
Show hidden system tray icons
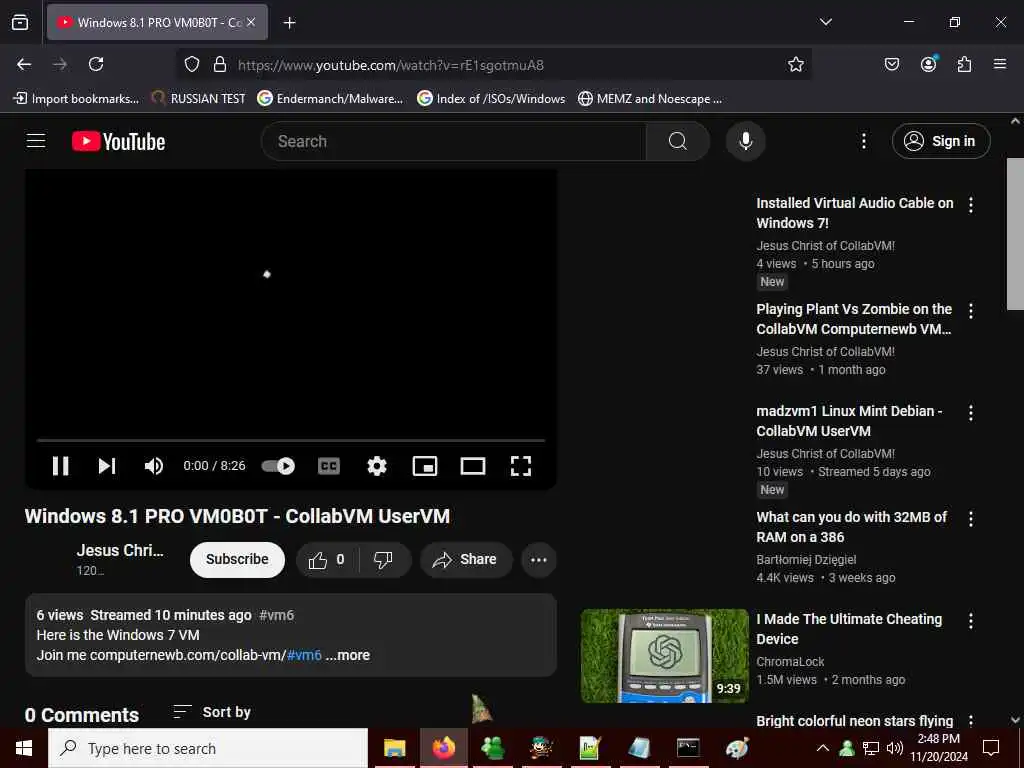(x=823, y=748)
